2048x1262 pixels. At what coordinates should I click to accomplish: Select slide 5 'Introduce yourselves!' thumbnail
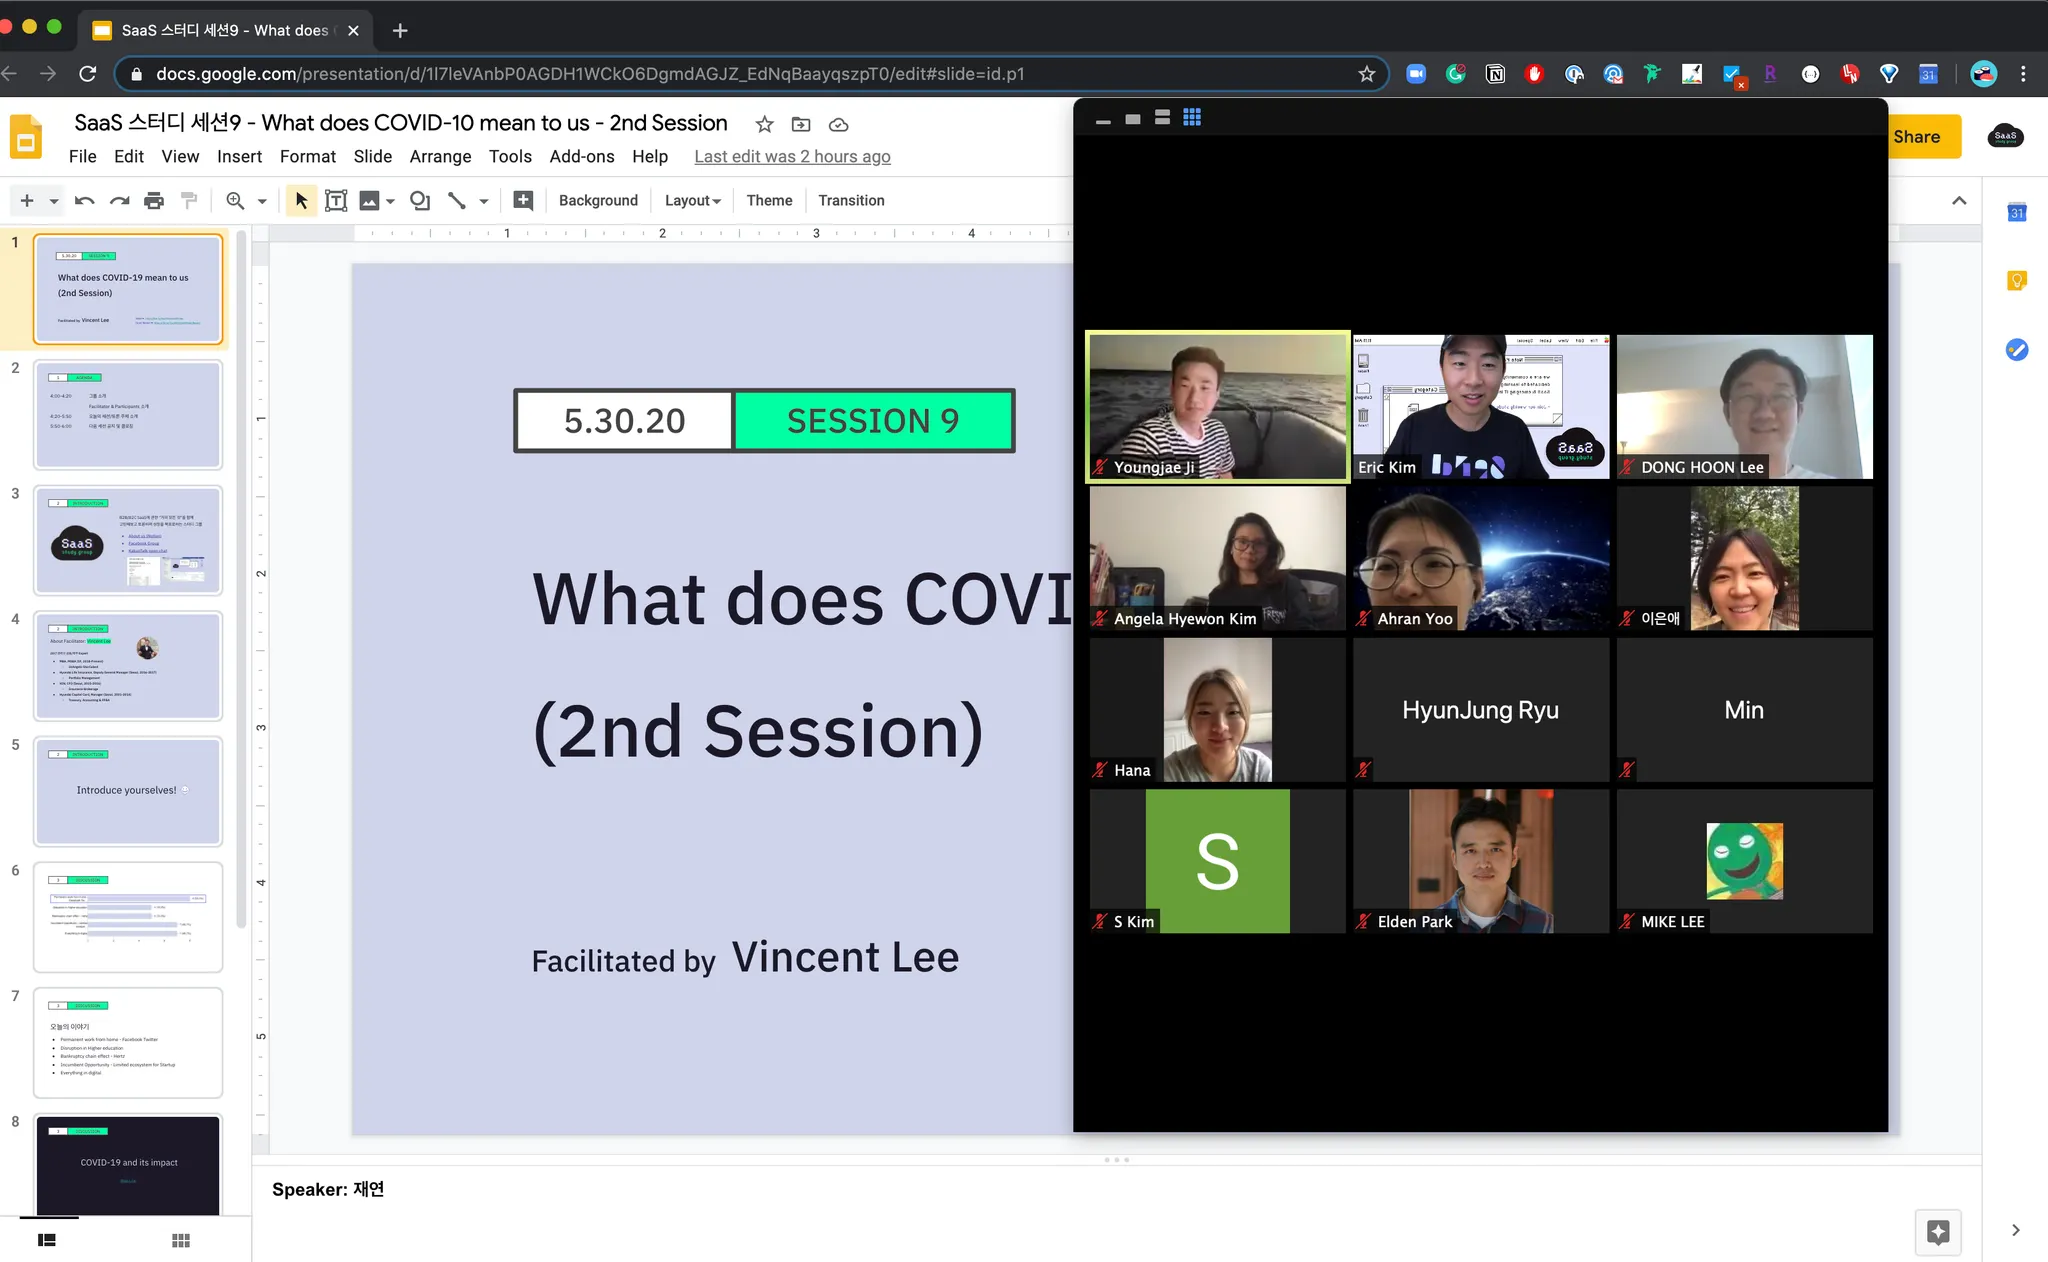[128, 791]
